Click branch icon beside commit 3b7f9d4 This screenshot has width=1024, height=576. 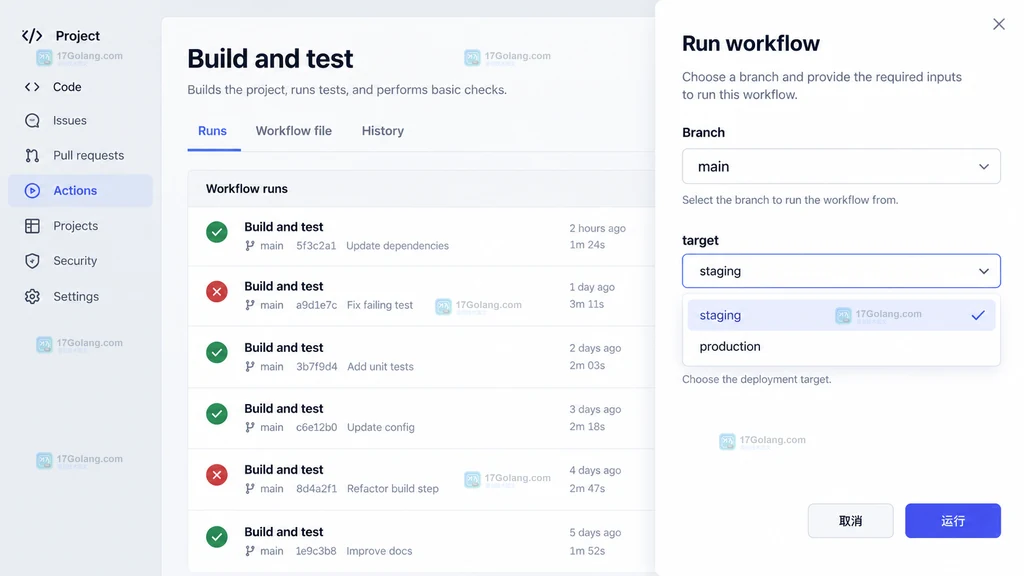pyautogui.click(x=249, y=366)
